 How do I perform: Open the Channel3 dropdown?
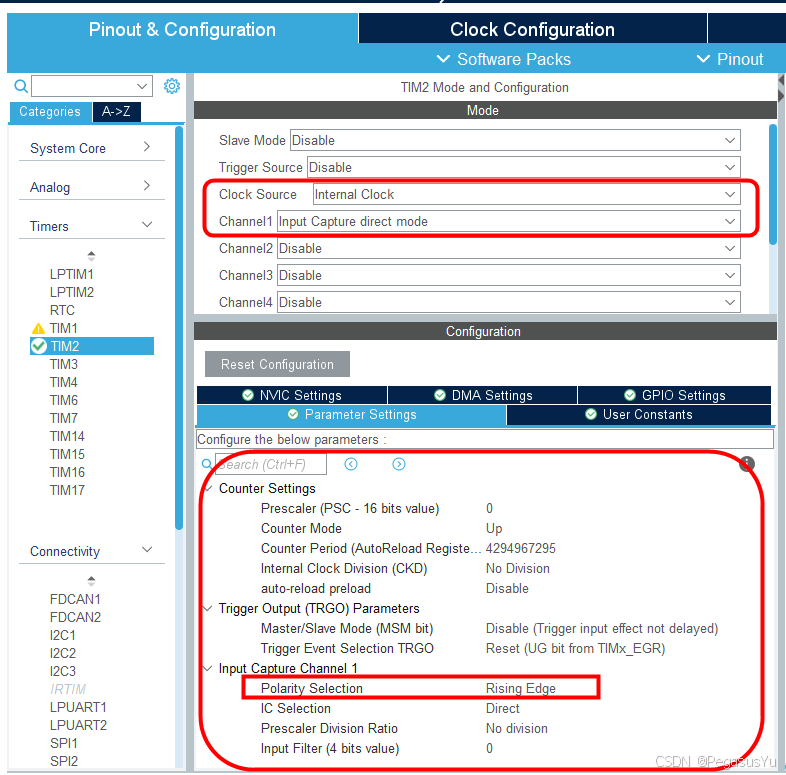click(509, 276)
